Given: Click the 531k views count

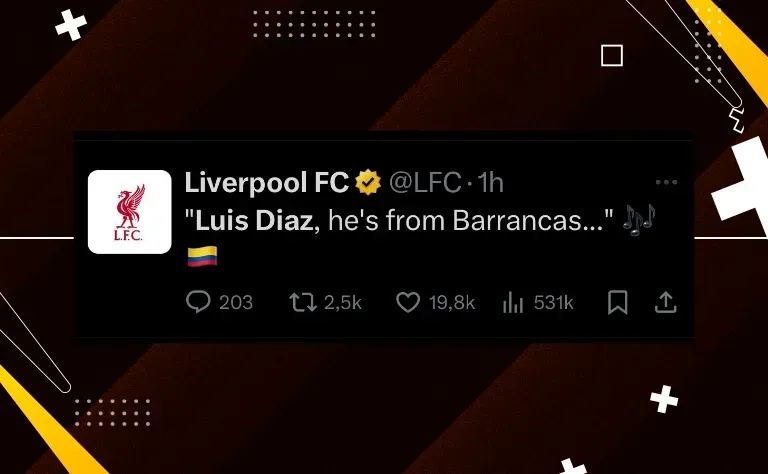Looking at the screenshot, I should 553,303.
